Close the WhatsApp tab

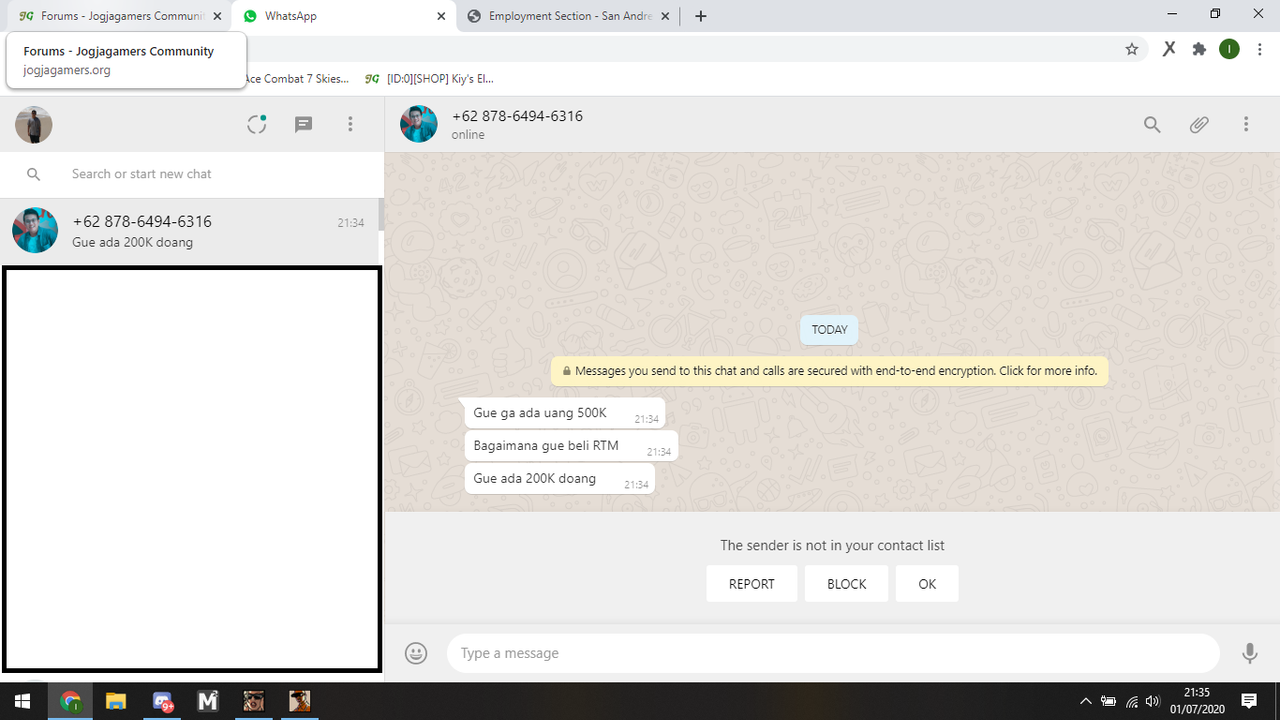(441, 16)
